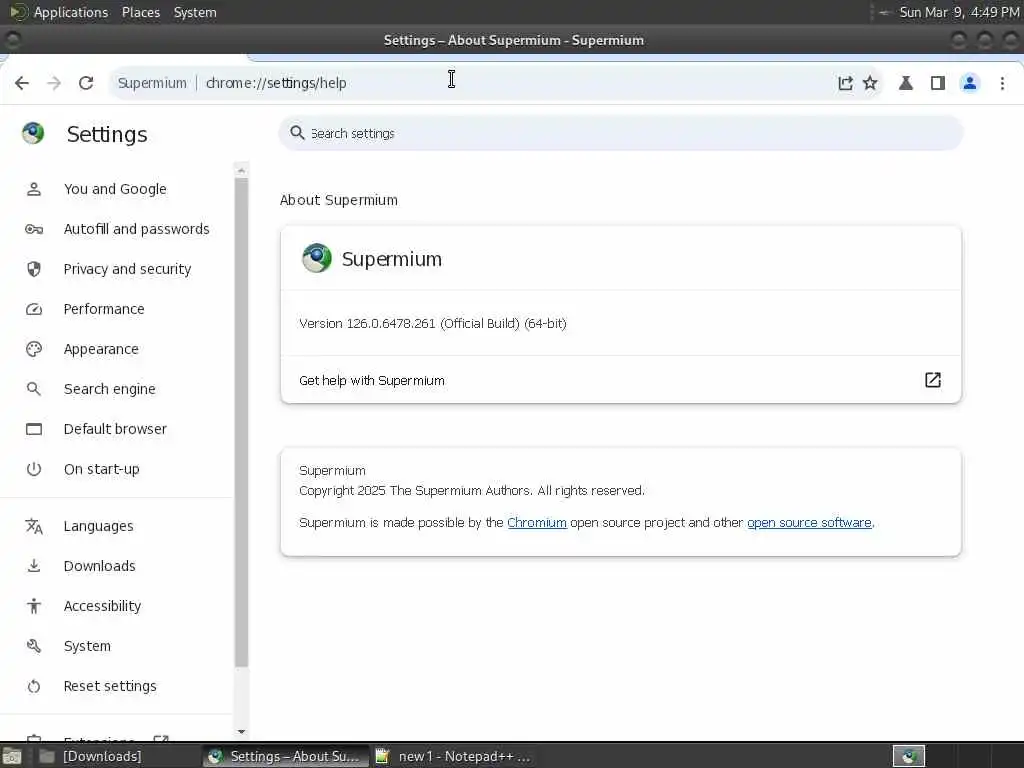The height and width of the screenshot is (768, 1024).
Task: Click the Languages translate icon
Action: click(x=34, y=526)
